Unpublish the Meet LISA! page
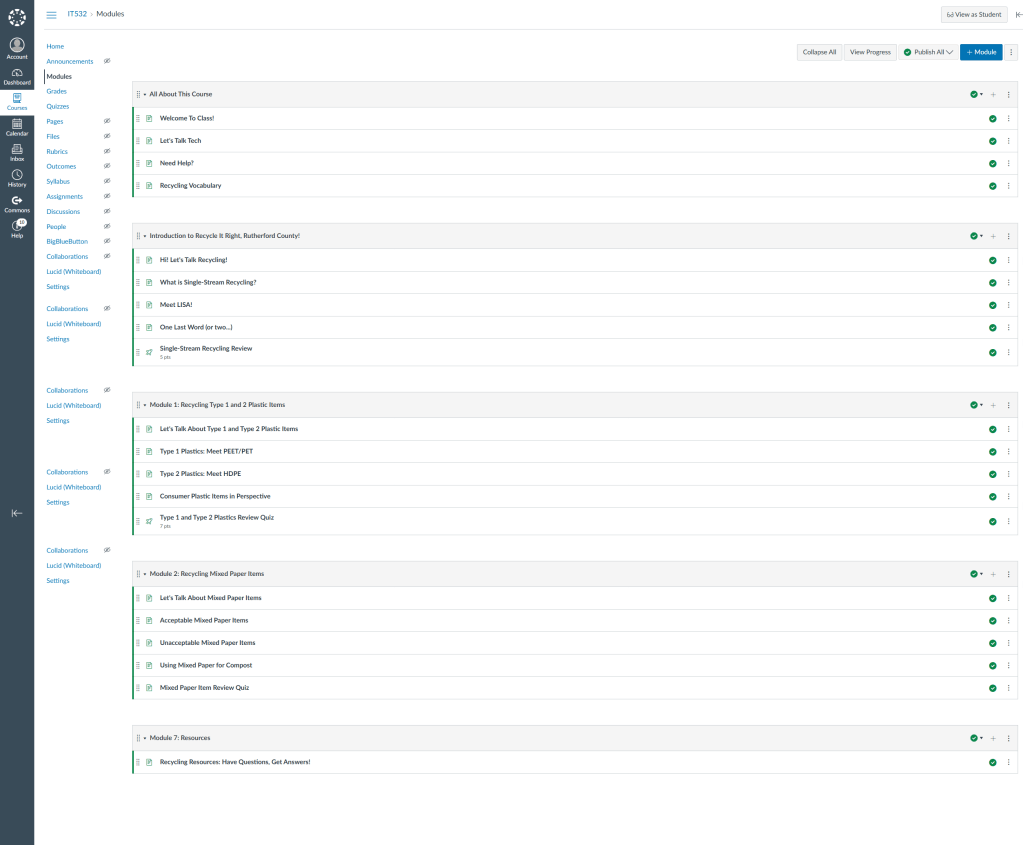Screen dimensions: 1023x845 [992, 305]
